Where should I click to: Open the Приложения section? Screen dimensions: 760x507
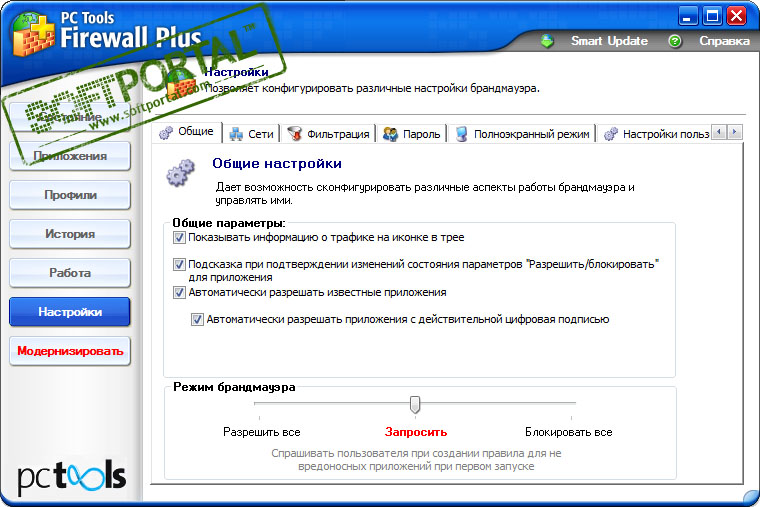pos(70,156)
